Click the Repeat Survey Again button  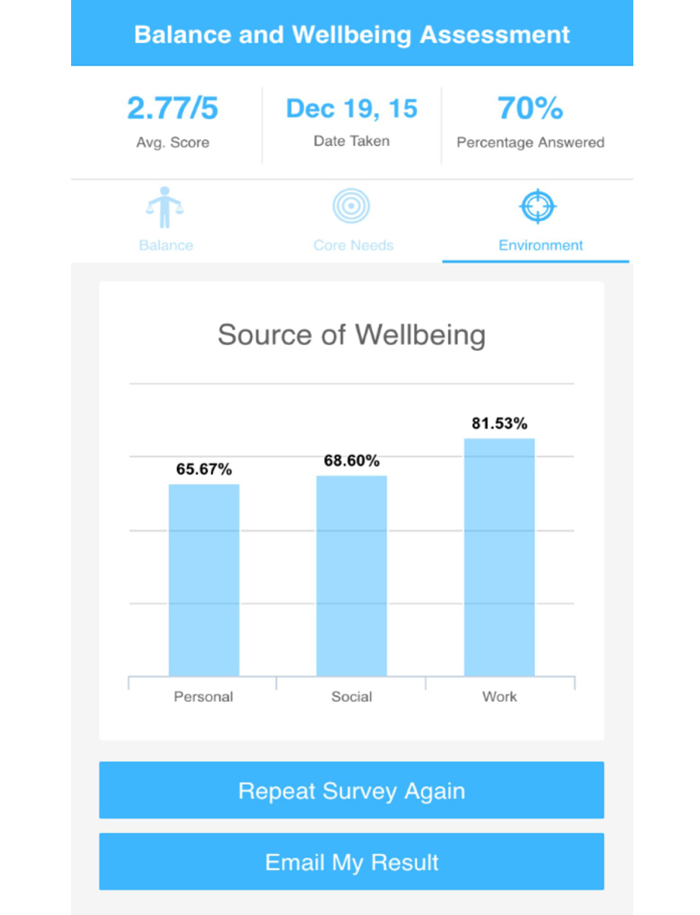350,790
